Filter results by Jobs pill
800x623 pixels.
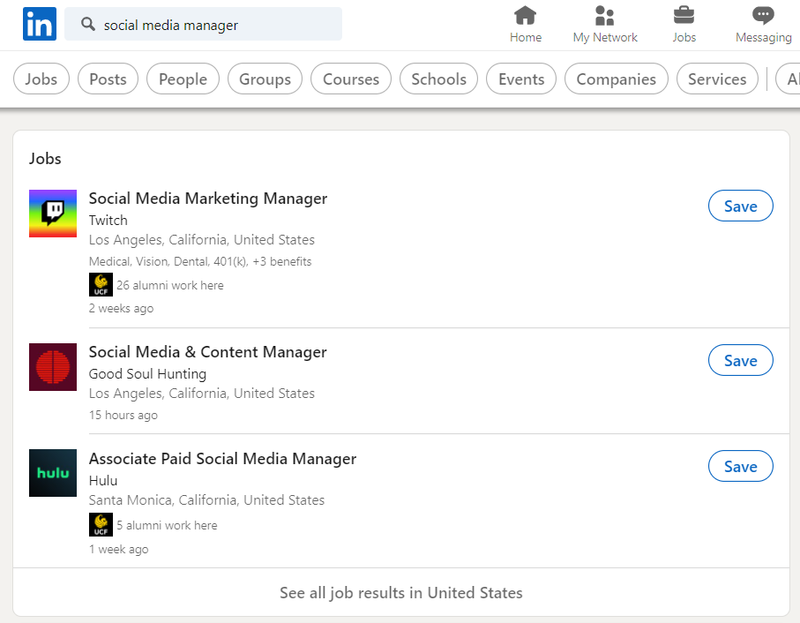41,79
